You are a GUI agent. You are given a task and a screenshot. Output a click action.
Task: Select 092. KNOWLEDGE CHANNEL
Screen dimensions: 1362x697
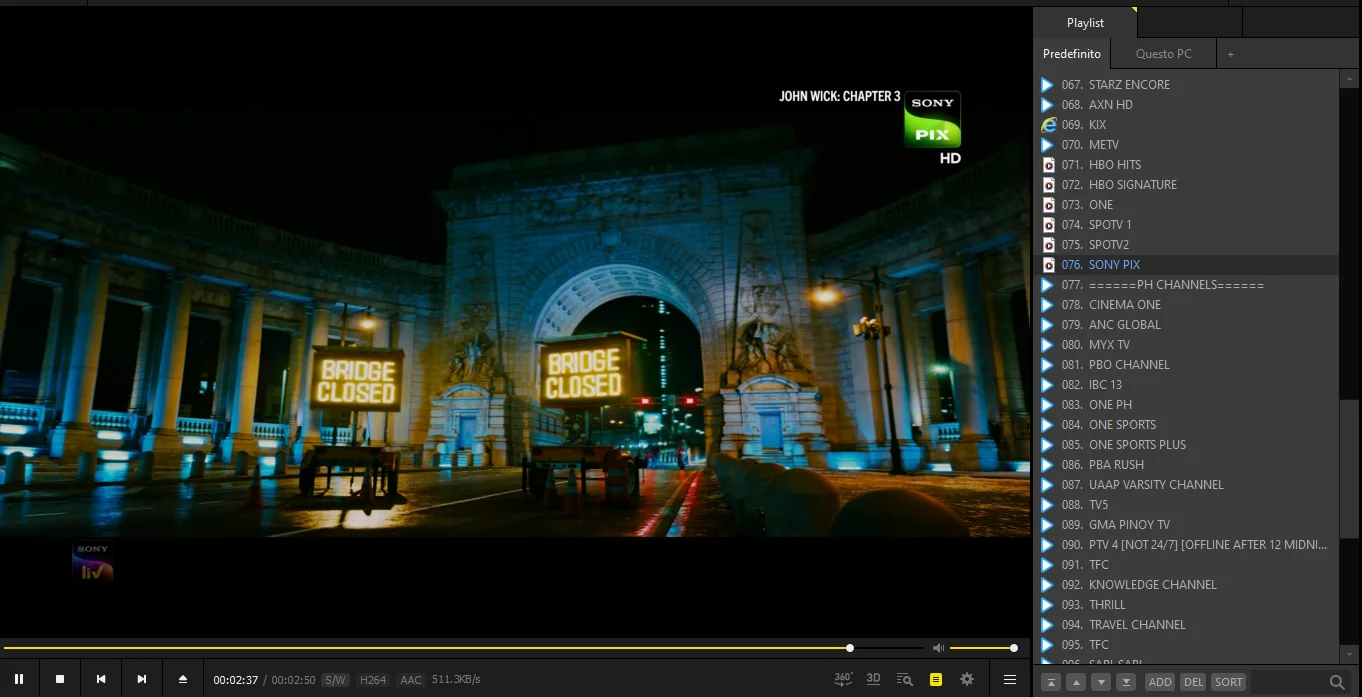[x=1186, y=585]
